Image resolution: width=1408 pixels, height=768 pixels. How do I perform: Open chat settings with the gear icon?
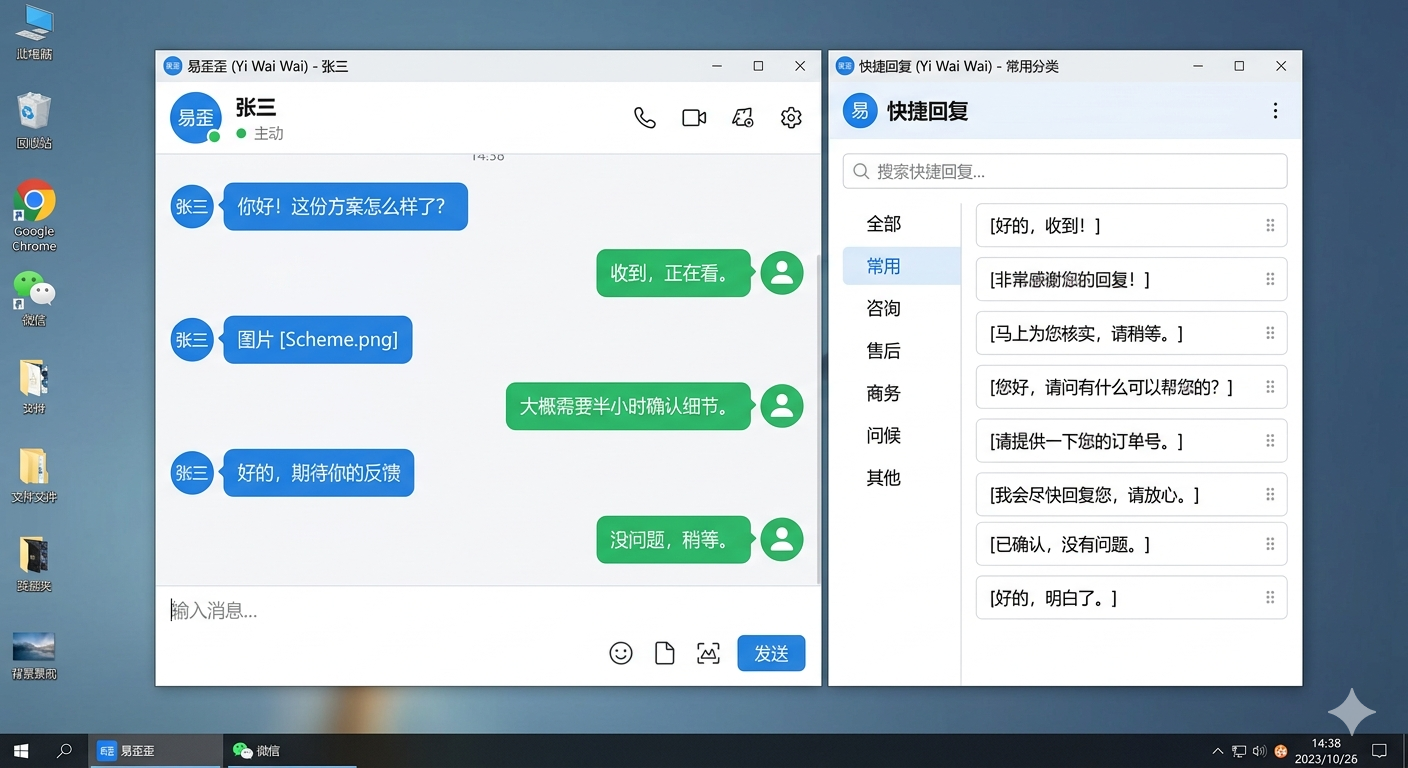click(x=791, y=117)
